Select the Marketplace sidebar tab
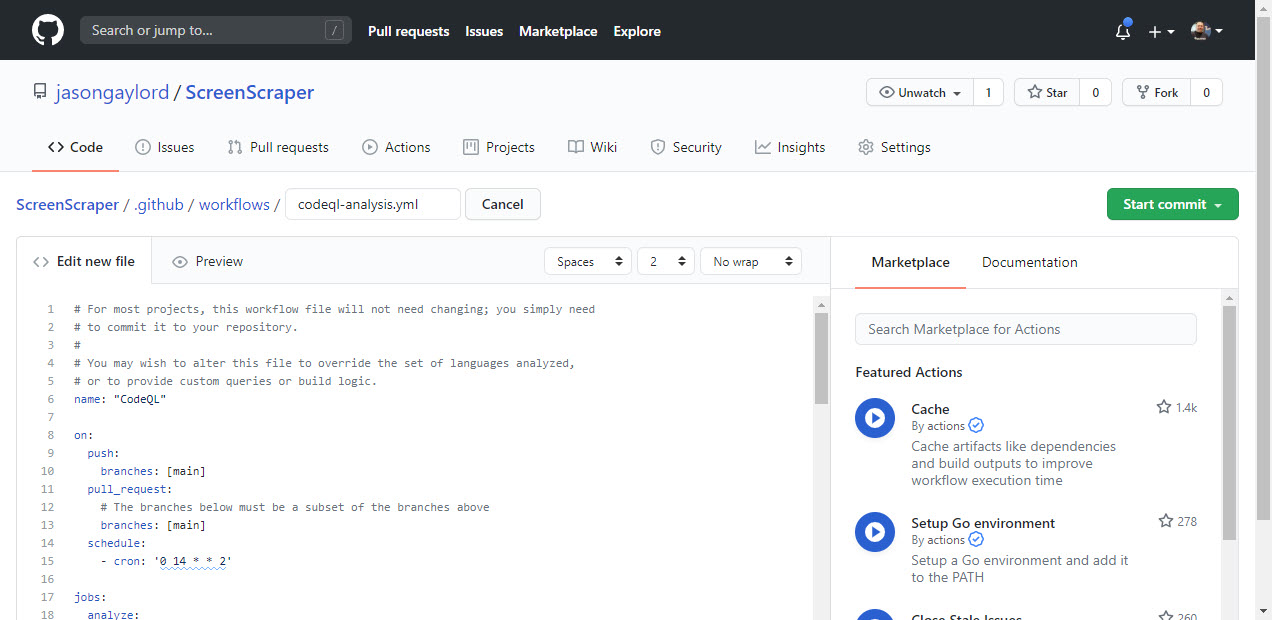Image resolution: width=1272 pixels, height=620 pixels. (x=911, y=262)
